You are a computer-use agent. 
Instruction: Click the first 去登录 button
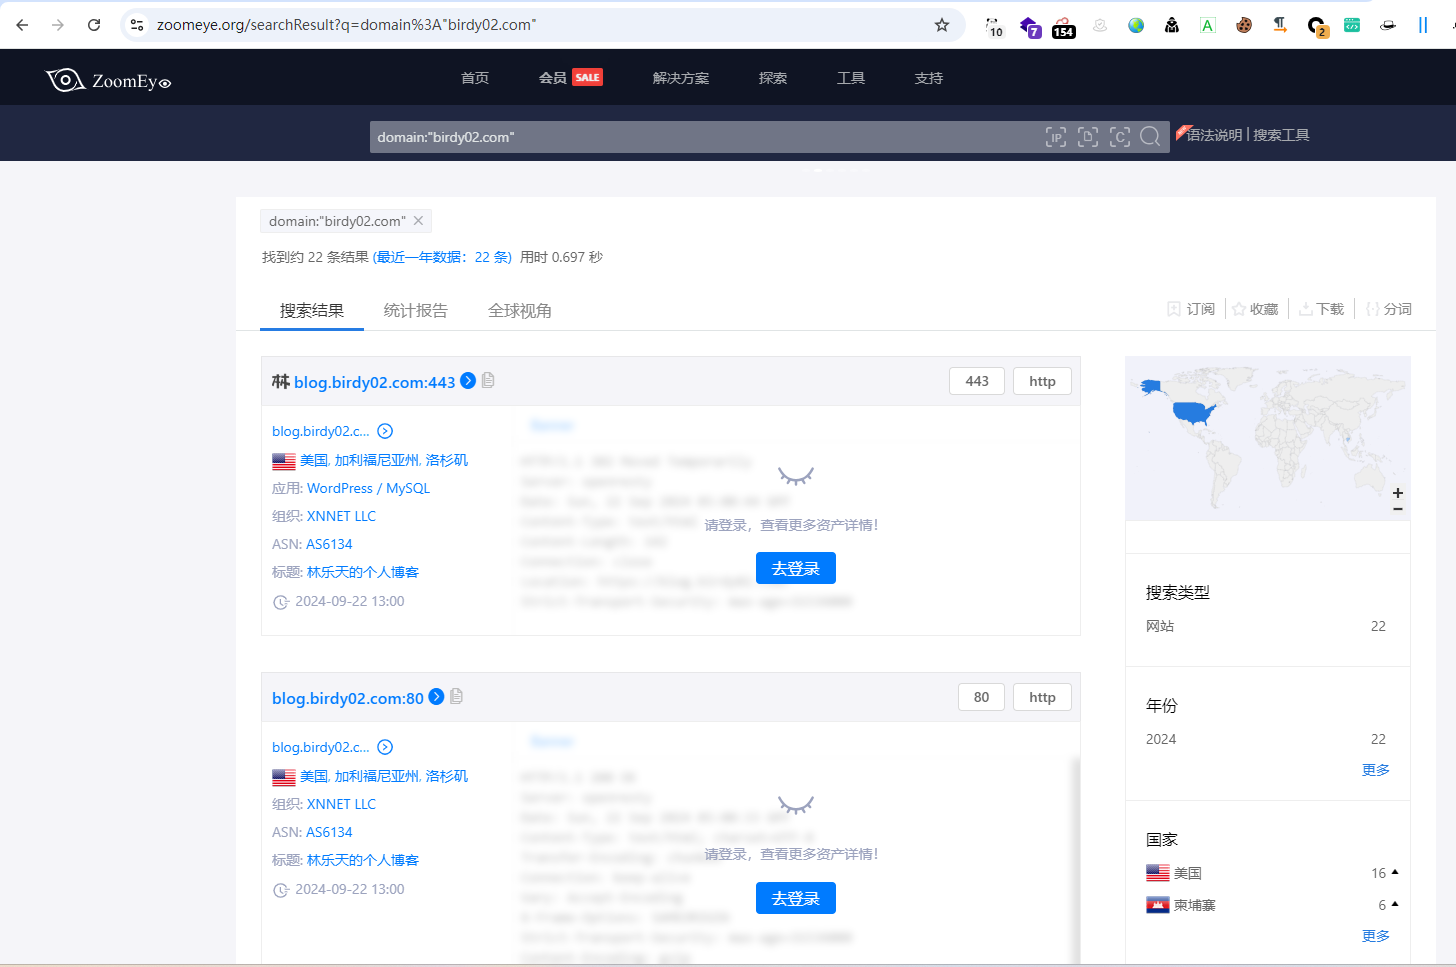click(x=795, y=568)
